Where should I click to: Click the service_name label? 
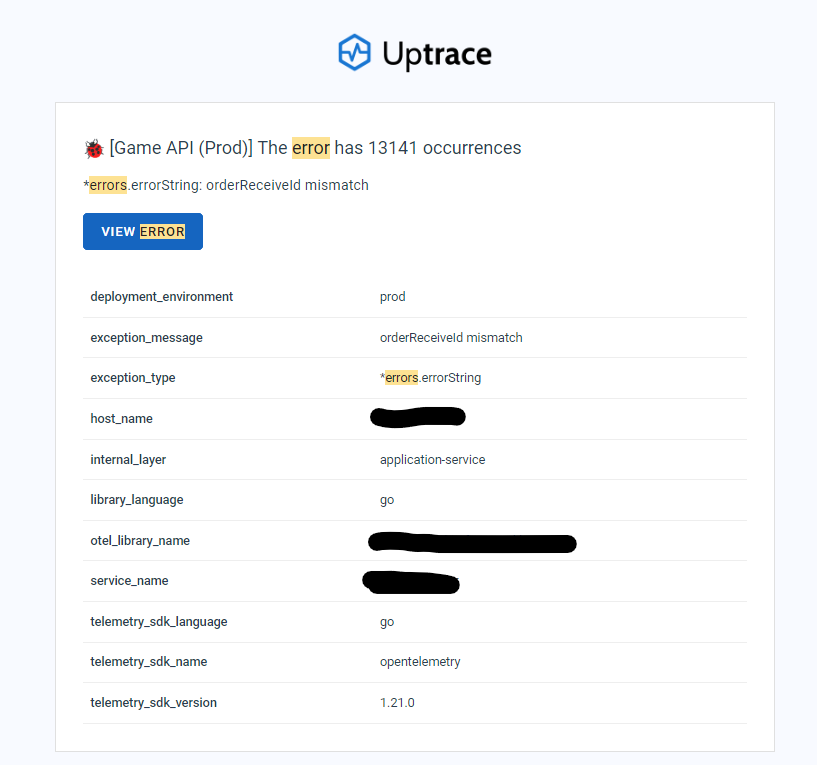(x=129, y=581)
